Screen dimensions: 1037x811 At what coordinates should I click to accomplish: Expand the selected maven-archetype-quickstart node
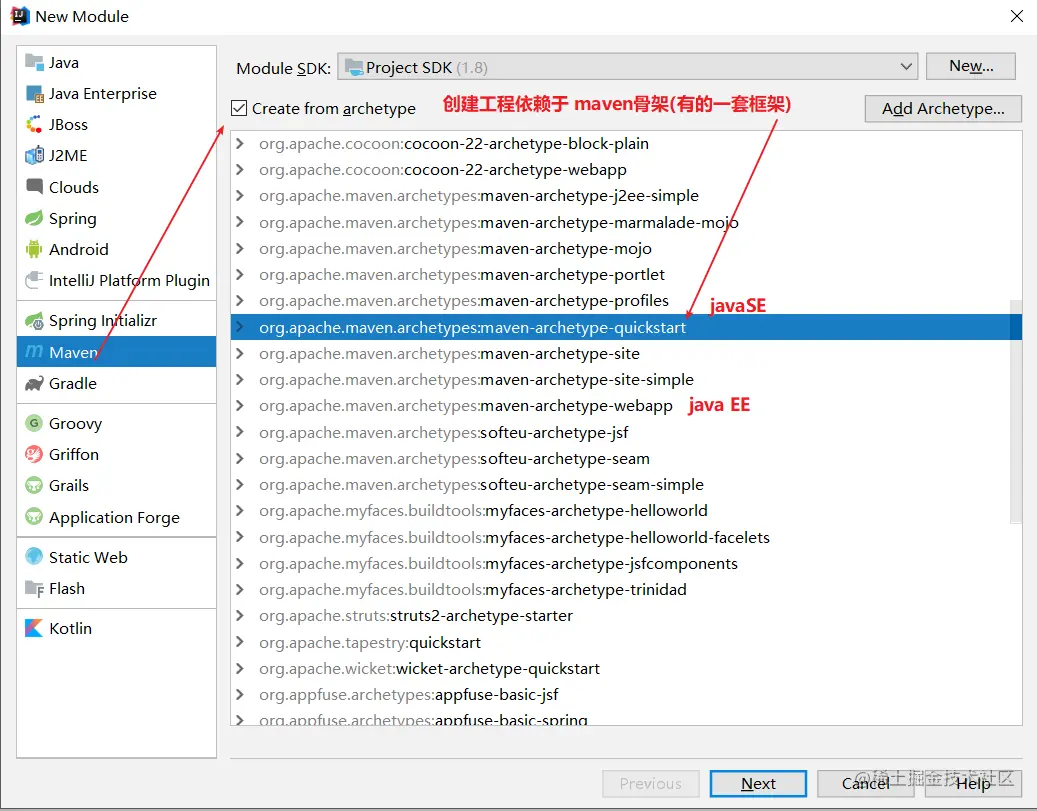(239, 327)
